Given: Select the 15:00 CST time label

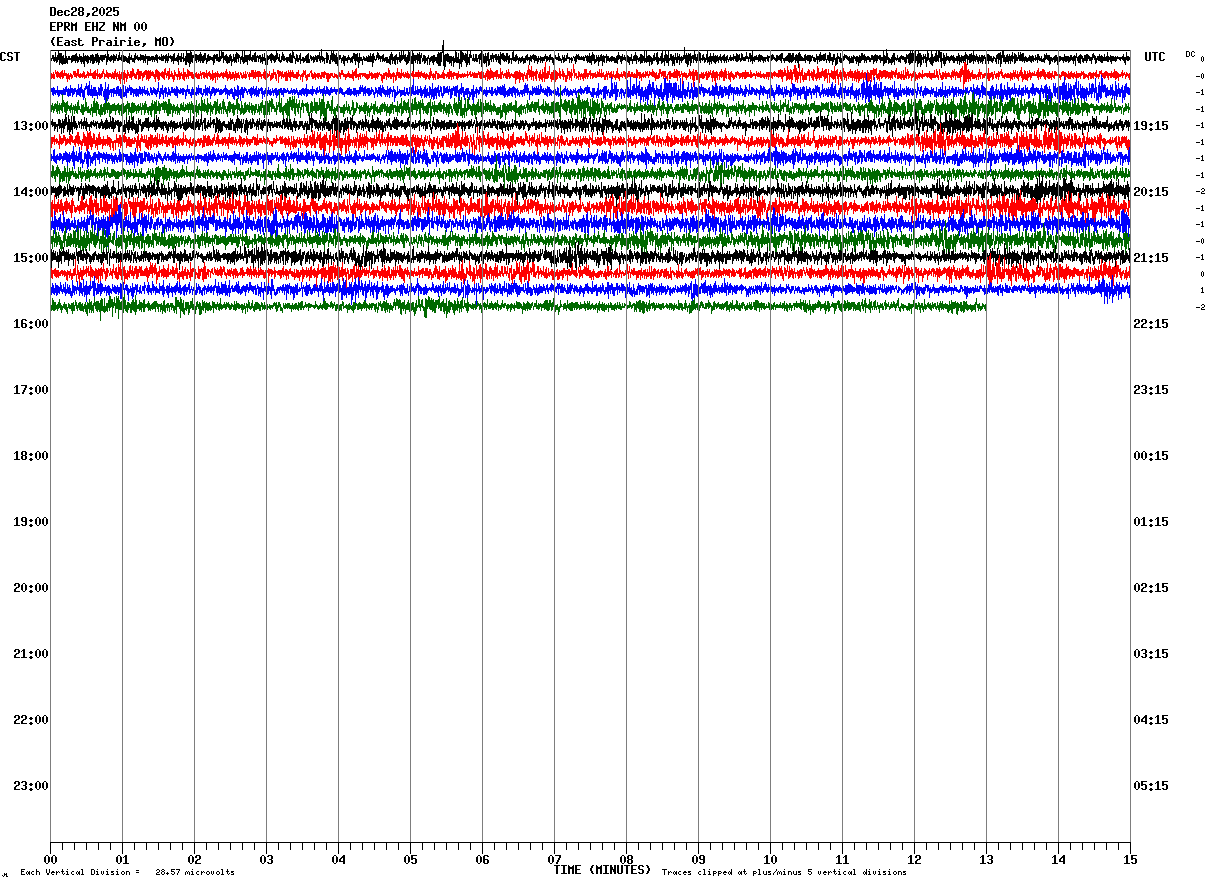Looking at the screenshot, I should [x=31, y=258].
